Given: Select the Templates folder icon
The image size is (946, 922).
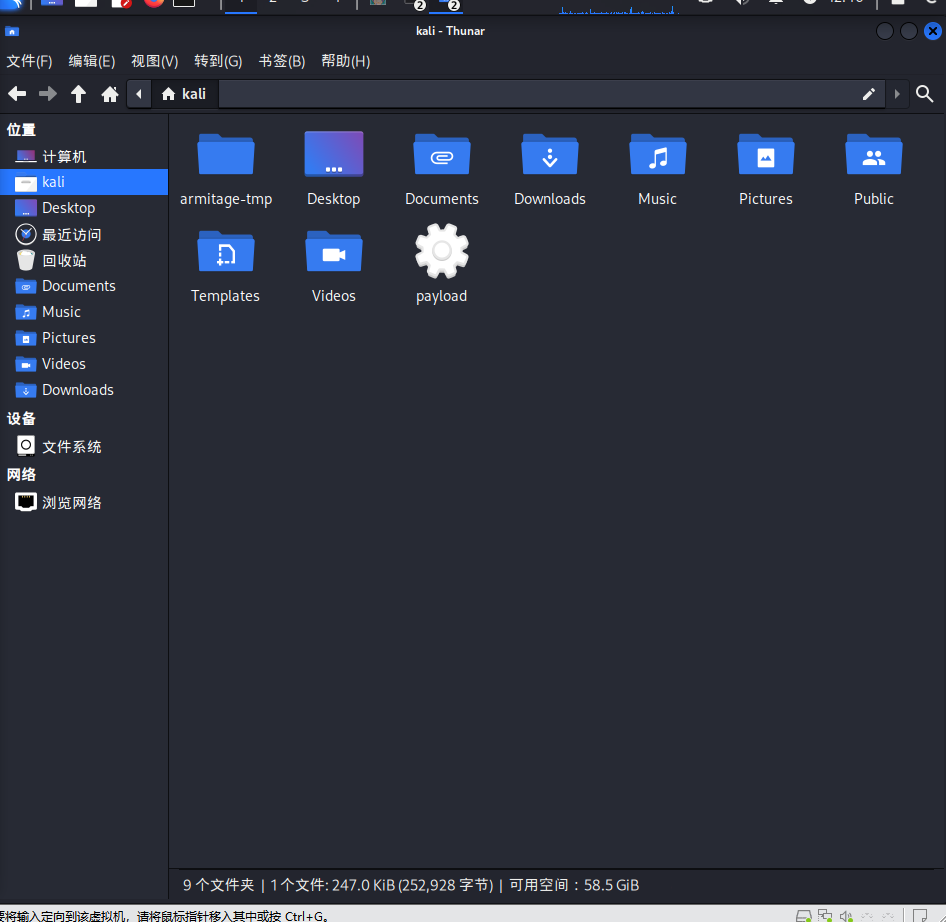Looking at the screenshot, I should coord(226,252).
